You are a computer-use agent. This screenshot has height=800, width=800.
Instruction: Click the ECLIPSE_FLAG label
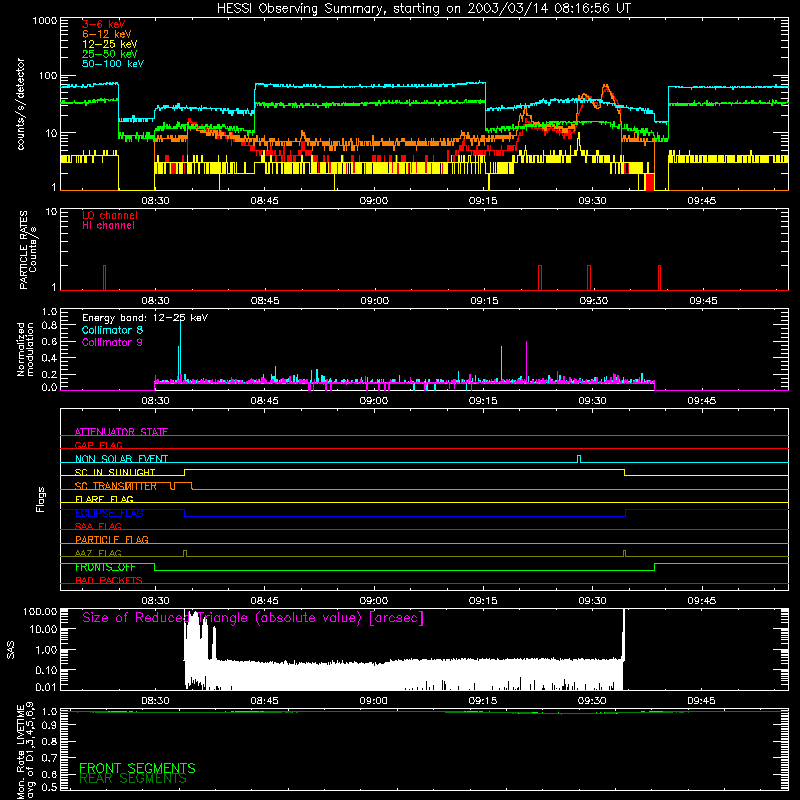(109, 513)
